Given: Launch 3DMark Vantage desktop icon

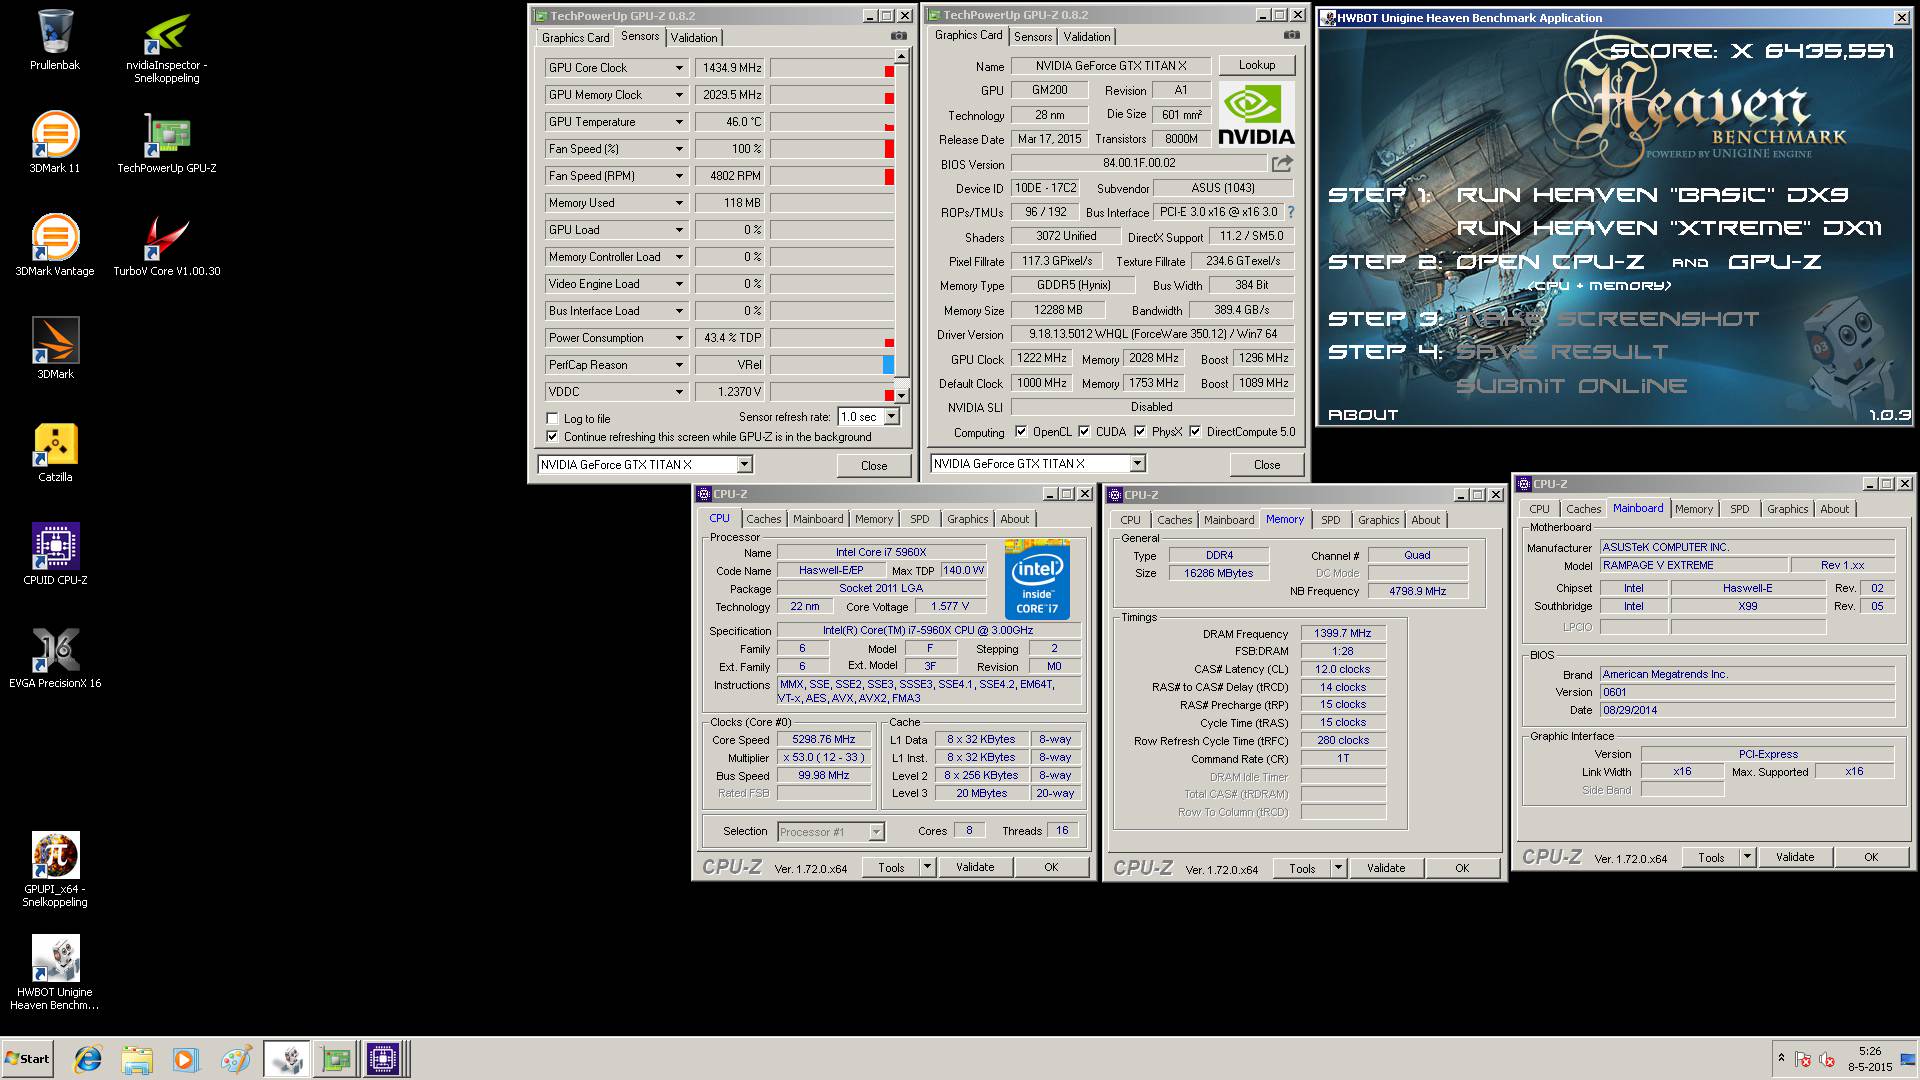Looking at the screenshot, I should (55, 246).
